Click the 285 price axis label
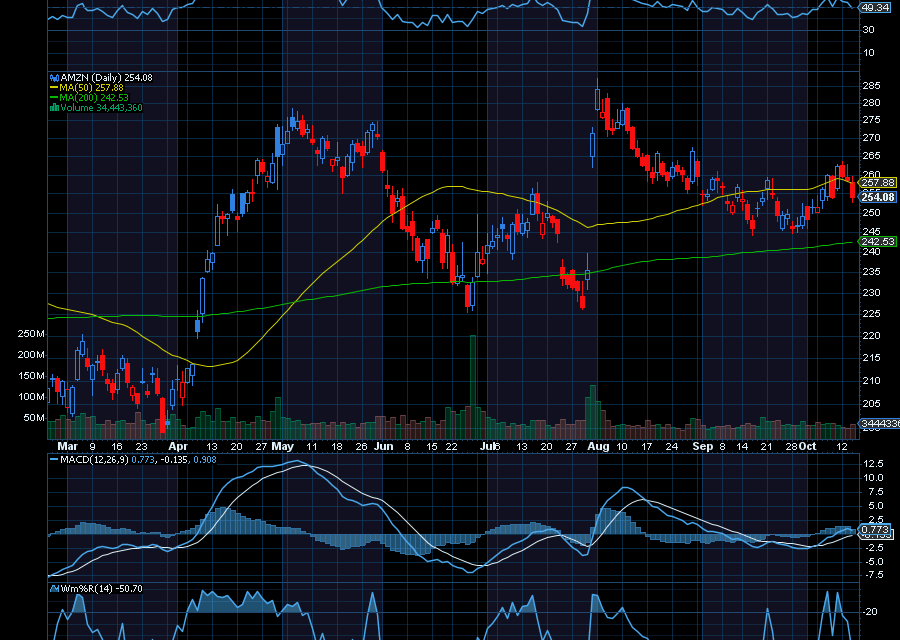900x640 pixels. (x=871, y=86)
